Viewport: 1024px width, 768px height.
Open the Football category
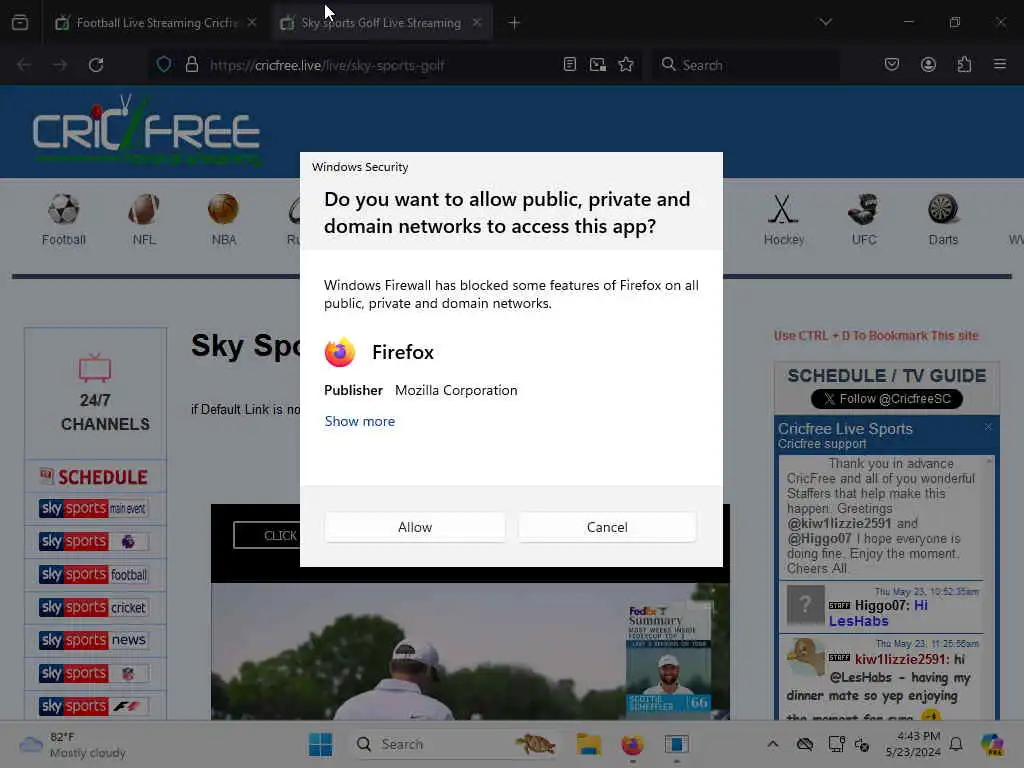[x=63, y=220]
